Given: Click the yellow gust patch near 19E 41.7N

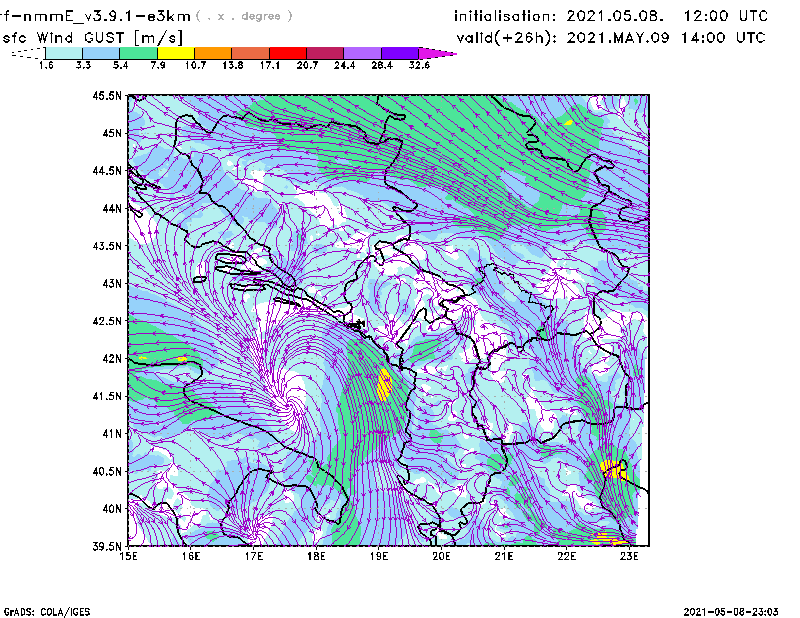Looking at the screenshot, I should (x=384, y=384).
